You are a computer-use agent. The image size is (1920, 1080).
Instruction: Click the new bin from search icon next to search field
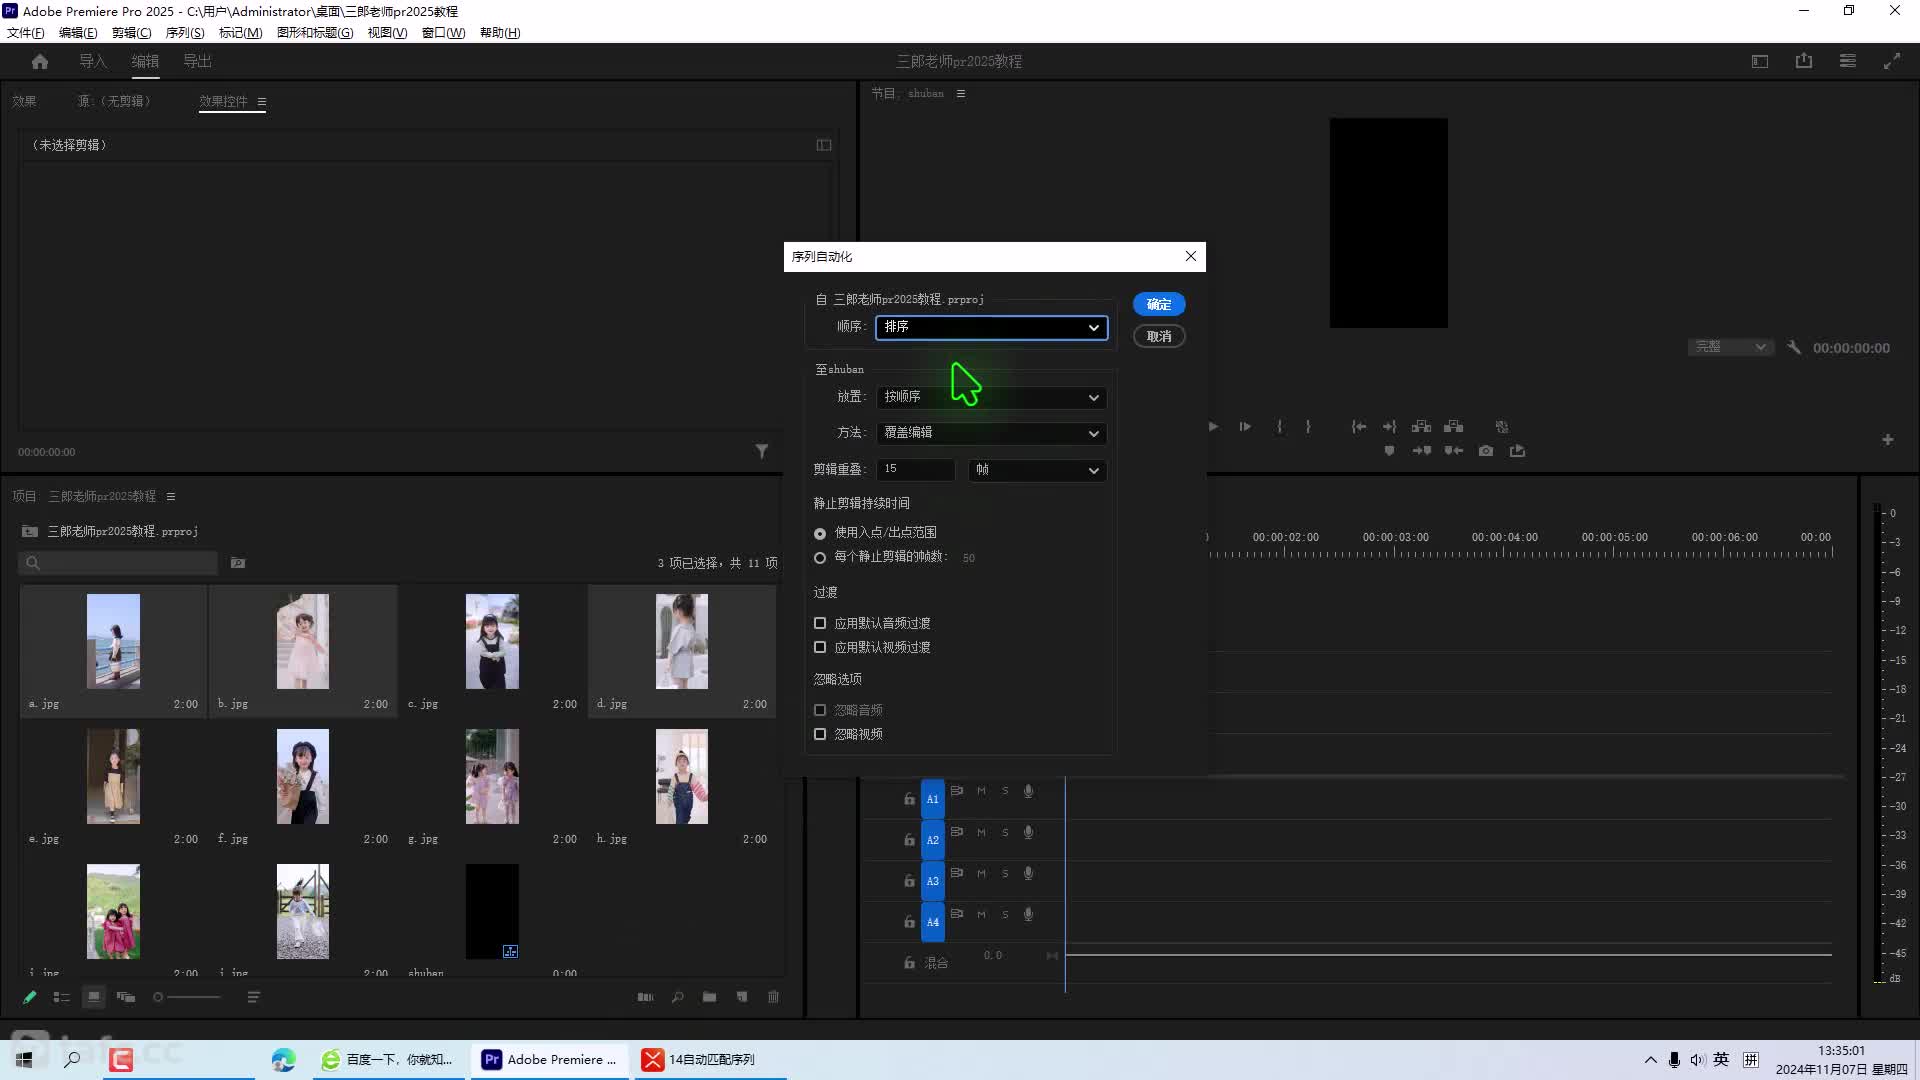coord(238,563)
